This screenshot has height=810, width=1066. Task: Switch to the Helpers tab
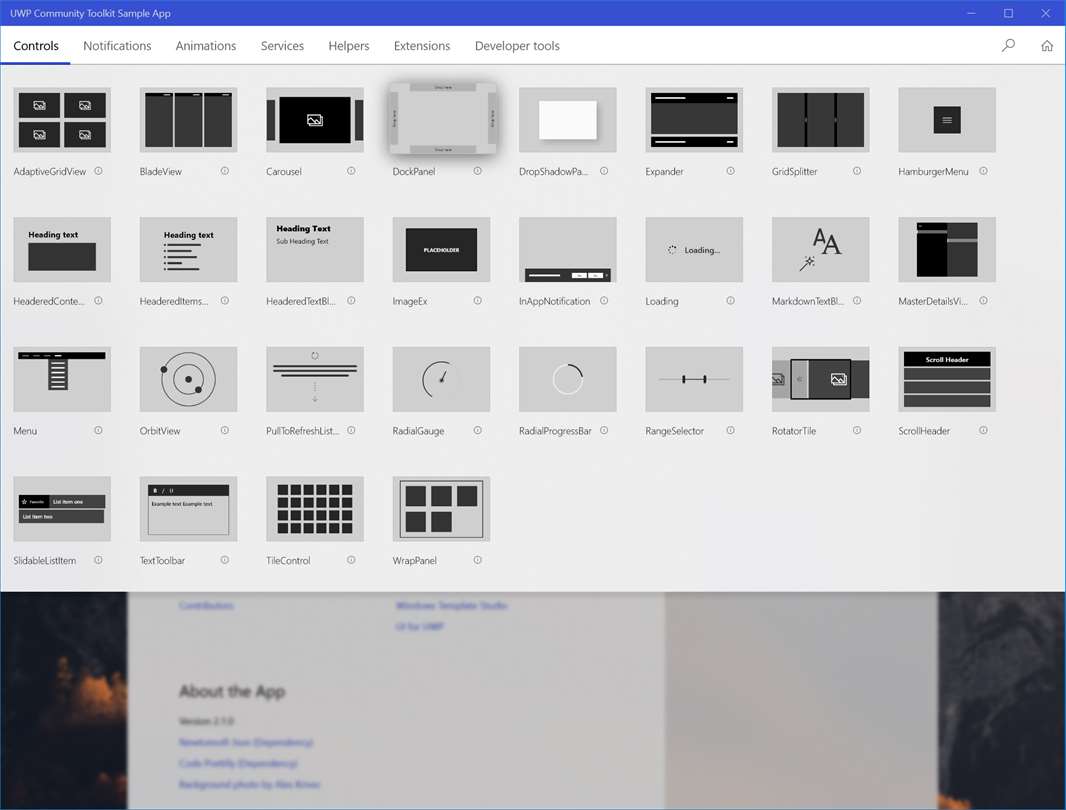[349, 46]
